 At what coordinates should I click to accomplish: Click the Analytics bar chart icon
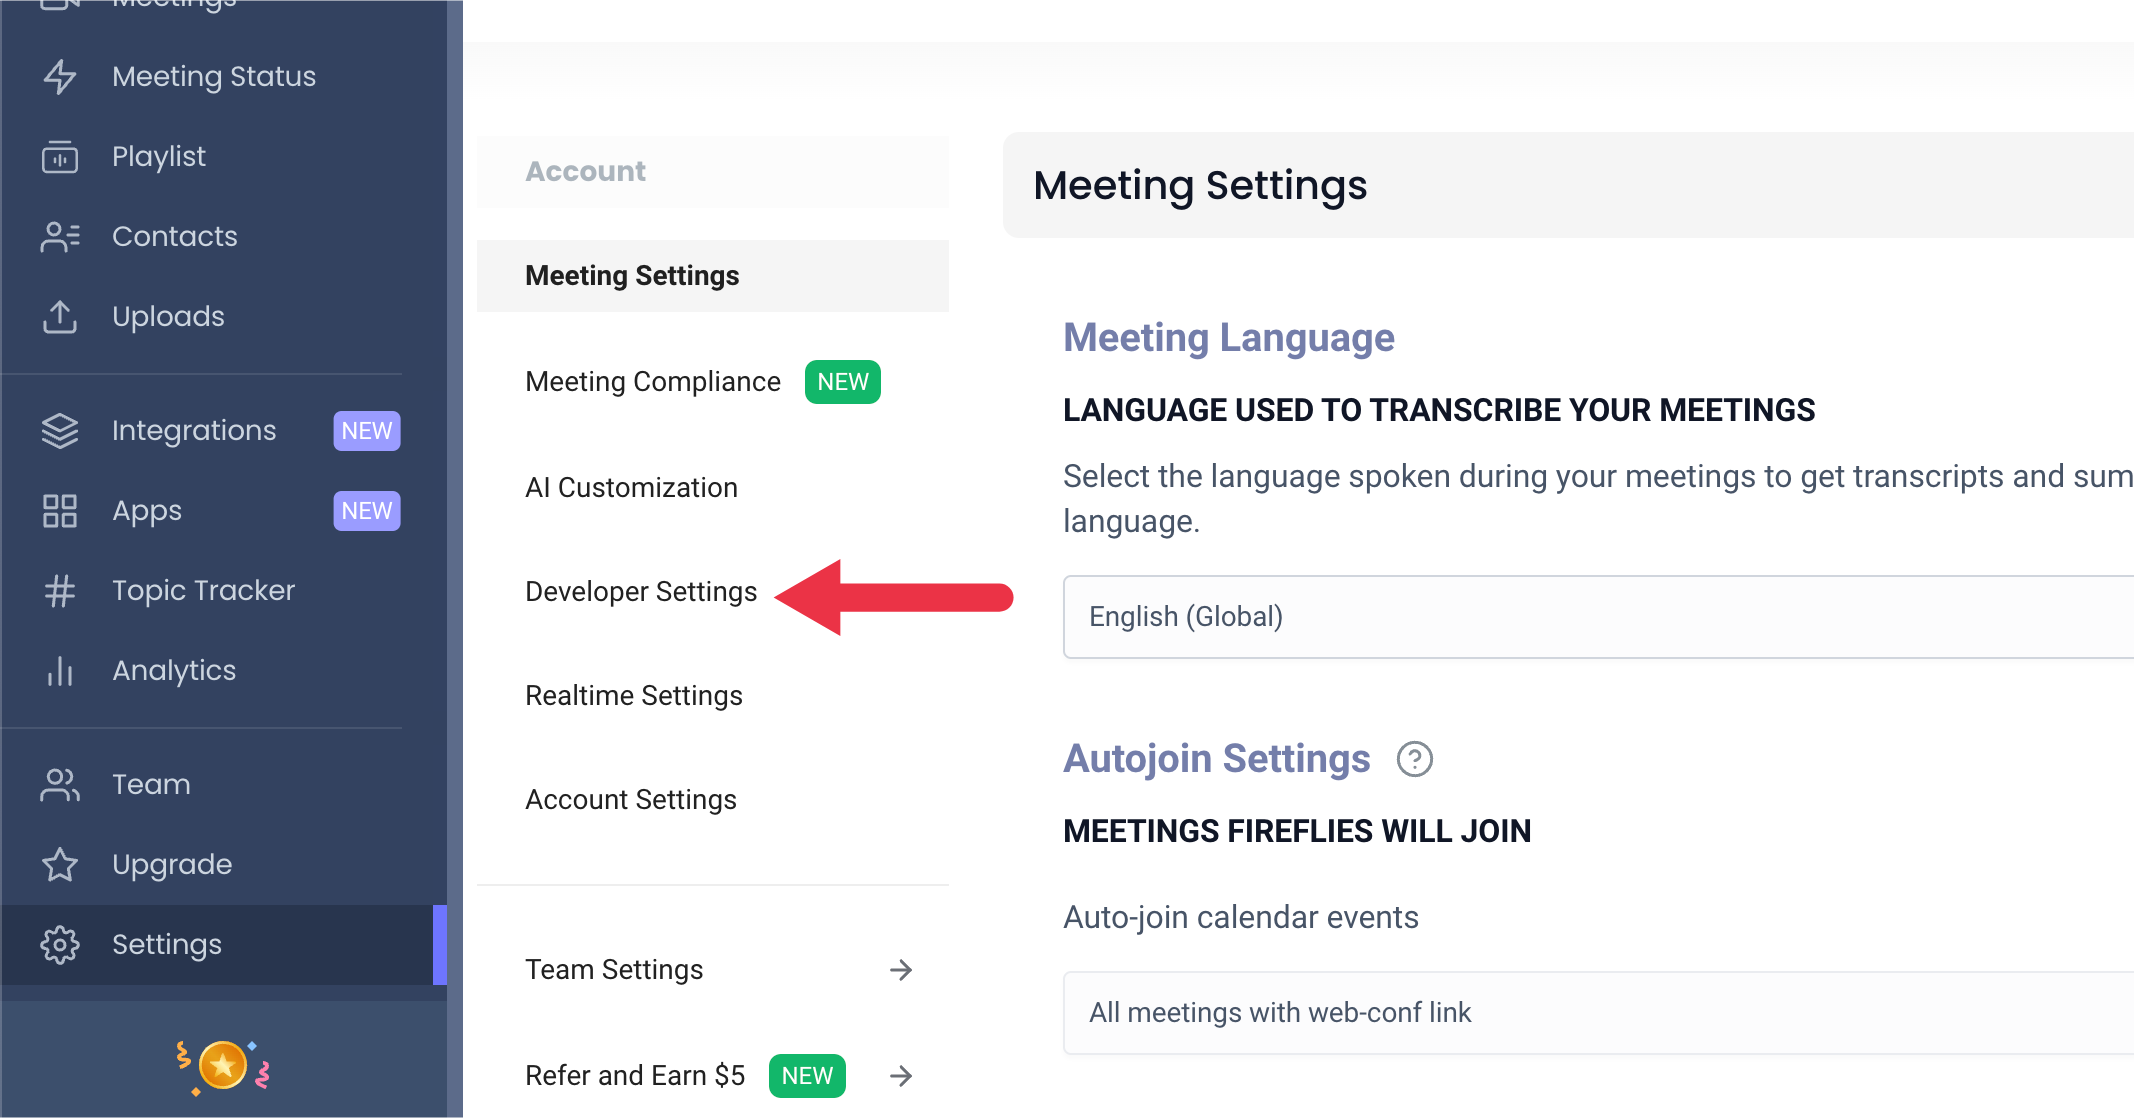[x=60, y=671]
